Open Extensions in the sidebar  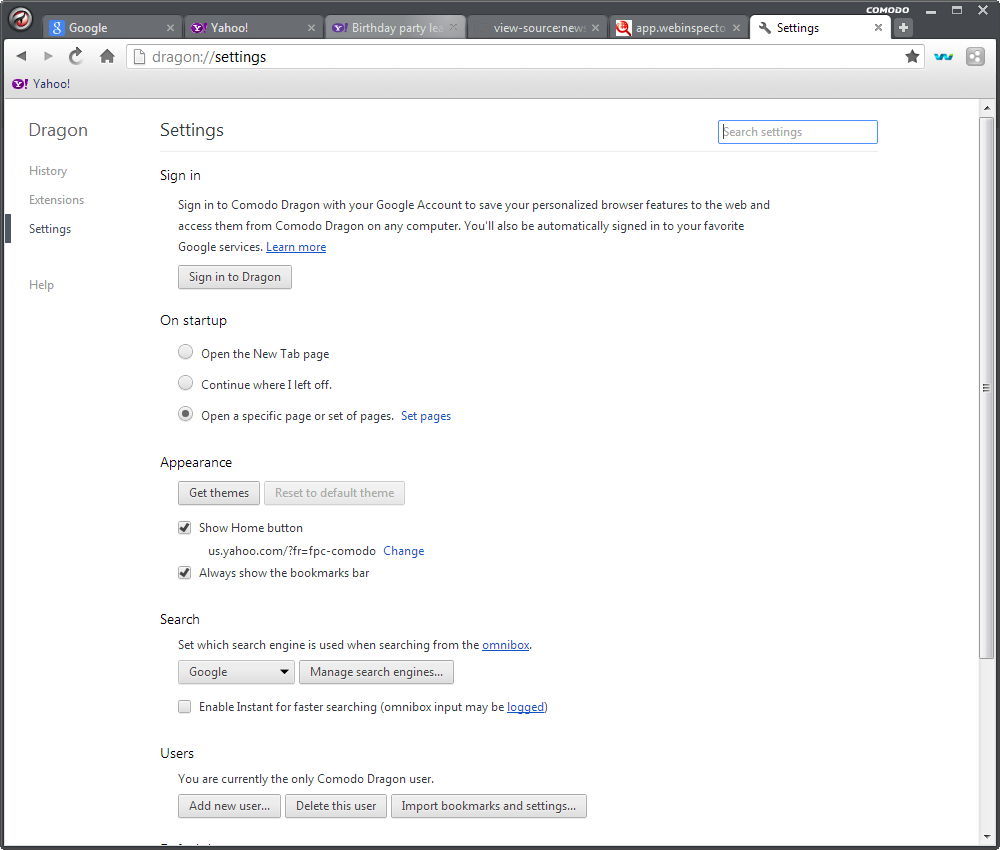(56, 199)
